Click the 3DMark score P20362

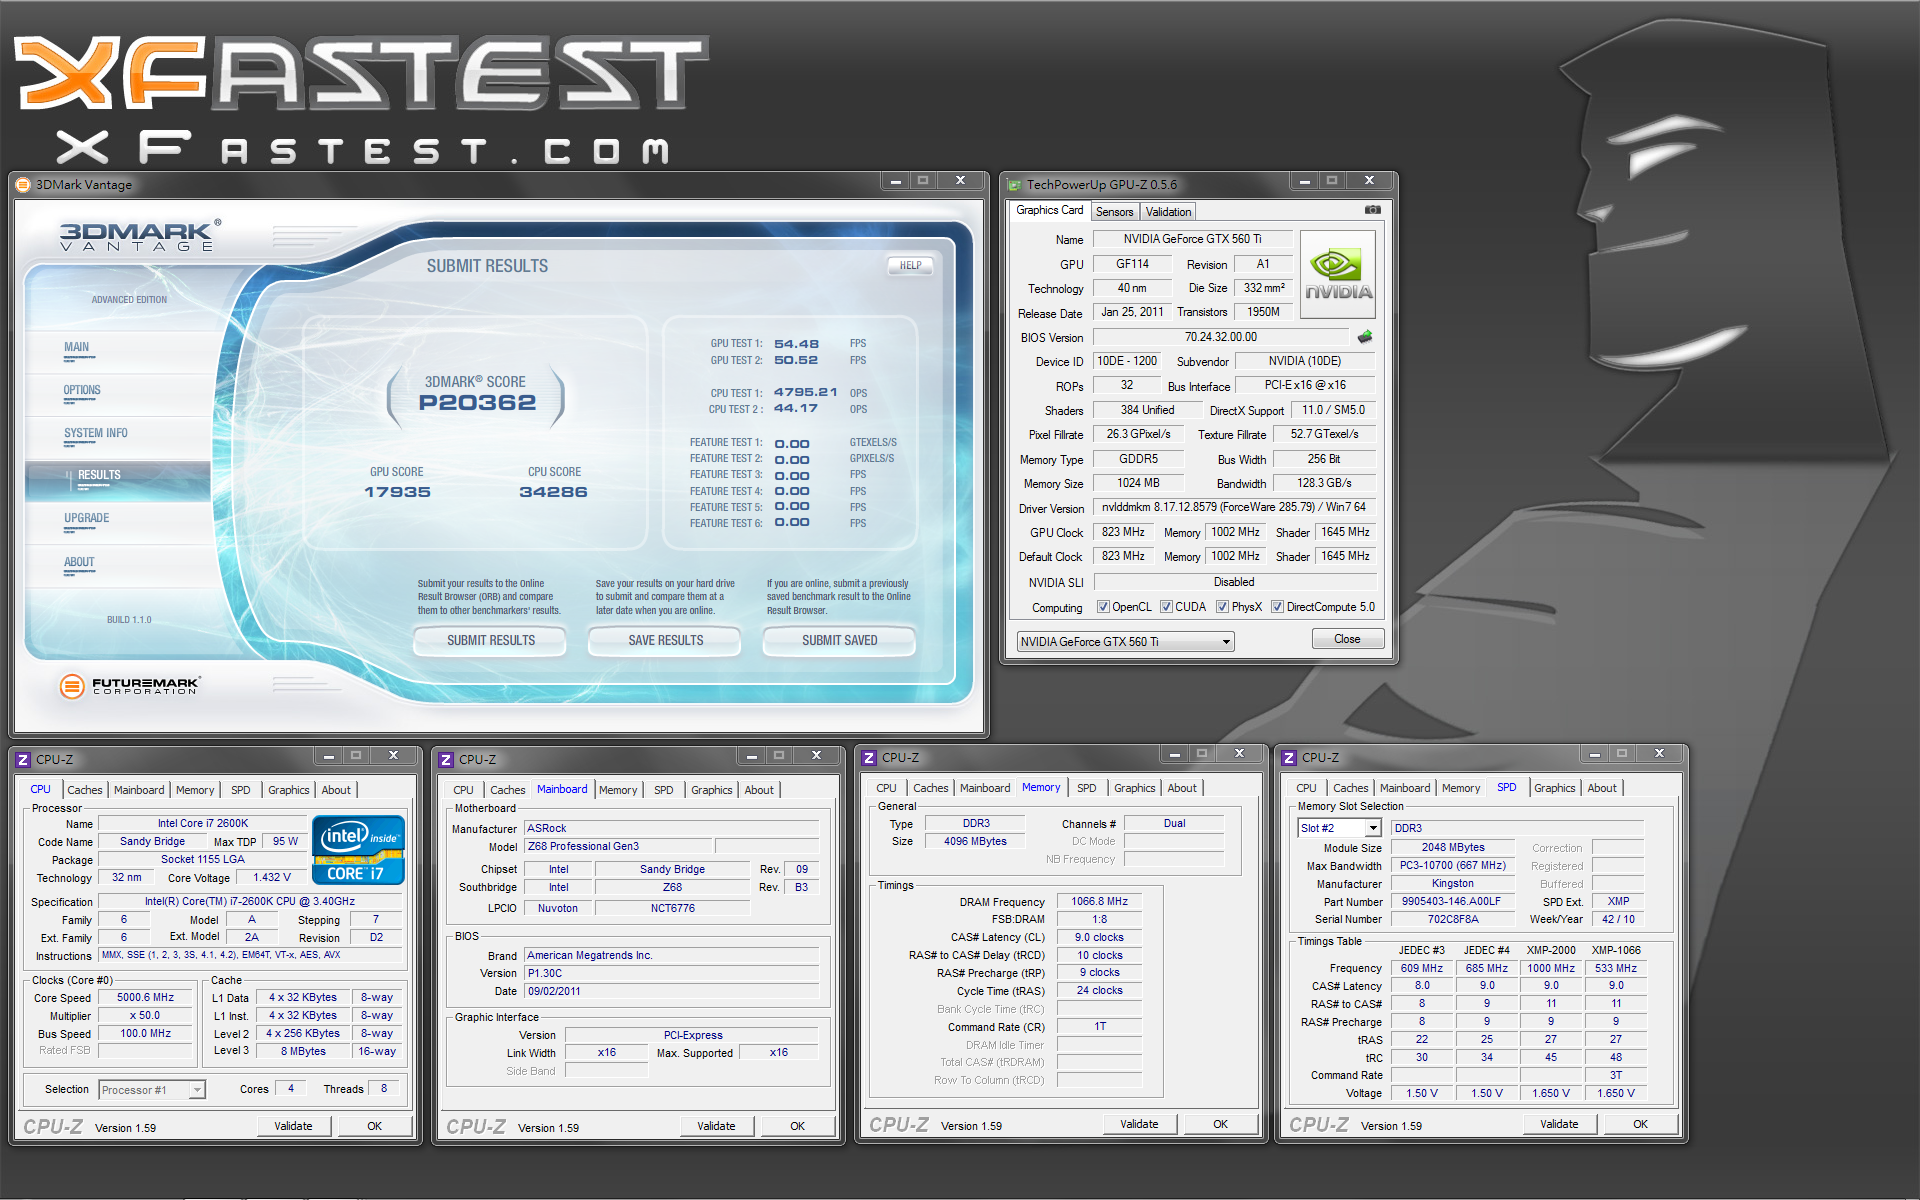coord(477,403)
